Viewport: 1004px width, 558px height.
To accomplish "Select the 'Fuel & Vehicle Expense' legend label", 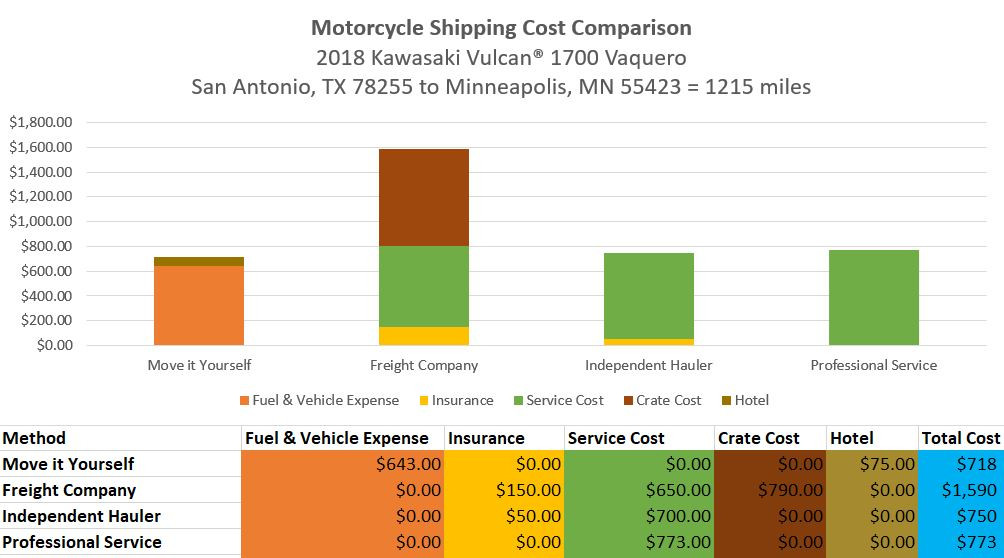I will point(325,400).
